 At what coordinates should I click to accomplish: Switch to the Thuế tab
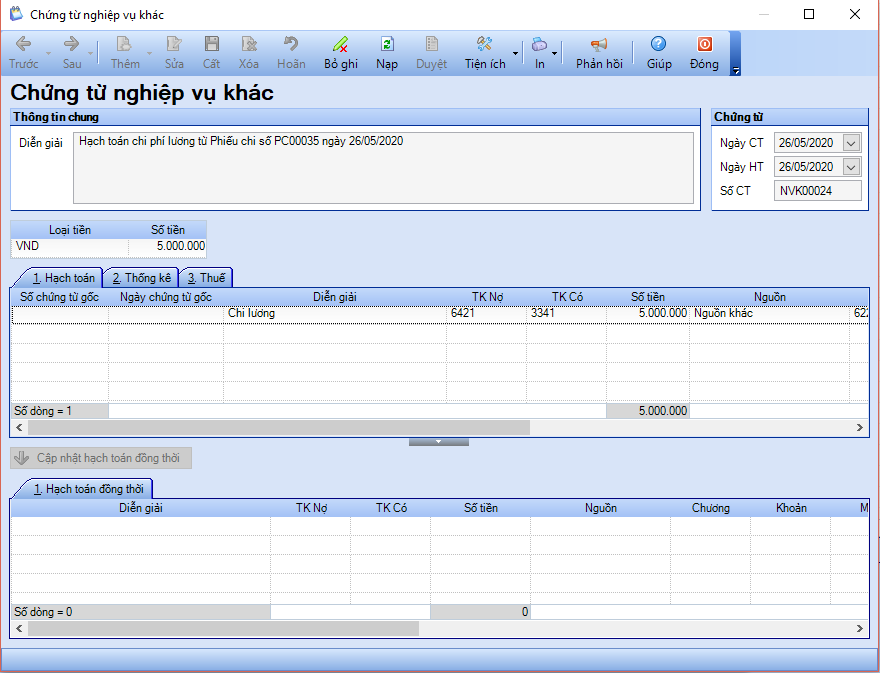pos(206,278)
